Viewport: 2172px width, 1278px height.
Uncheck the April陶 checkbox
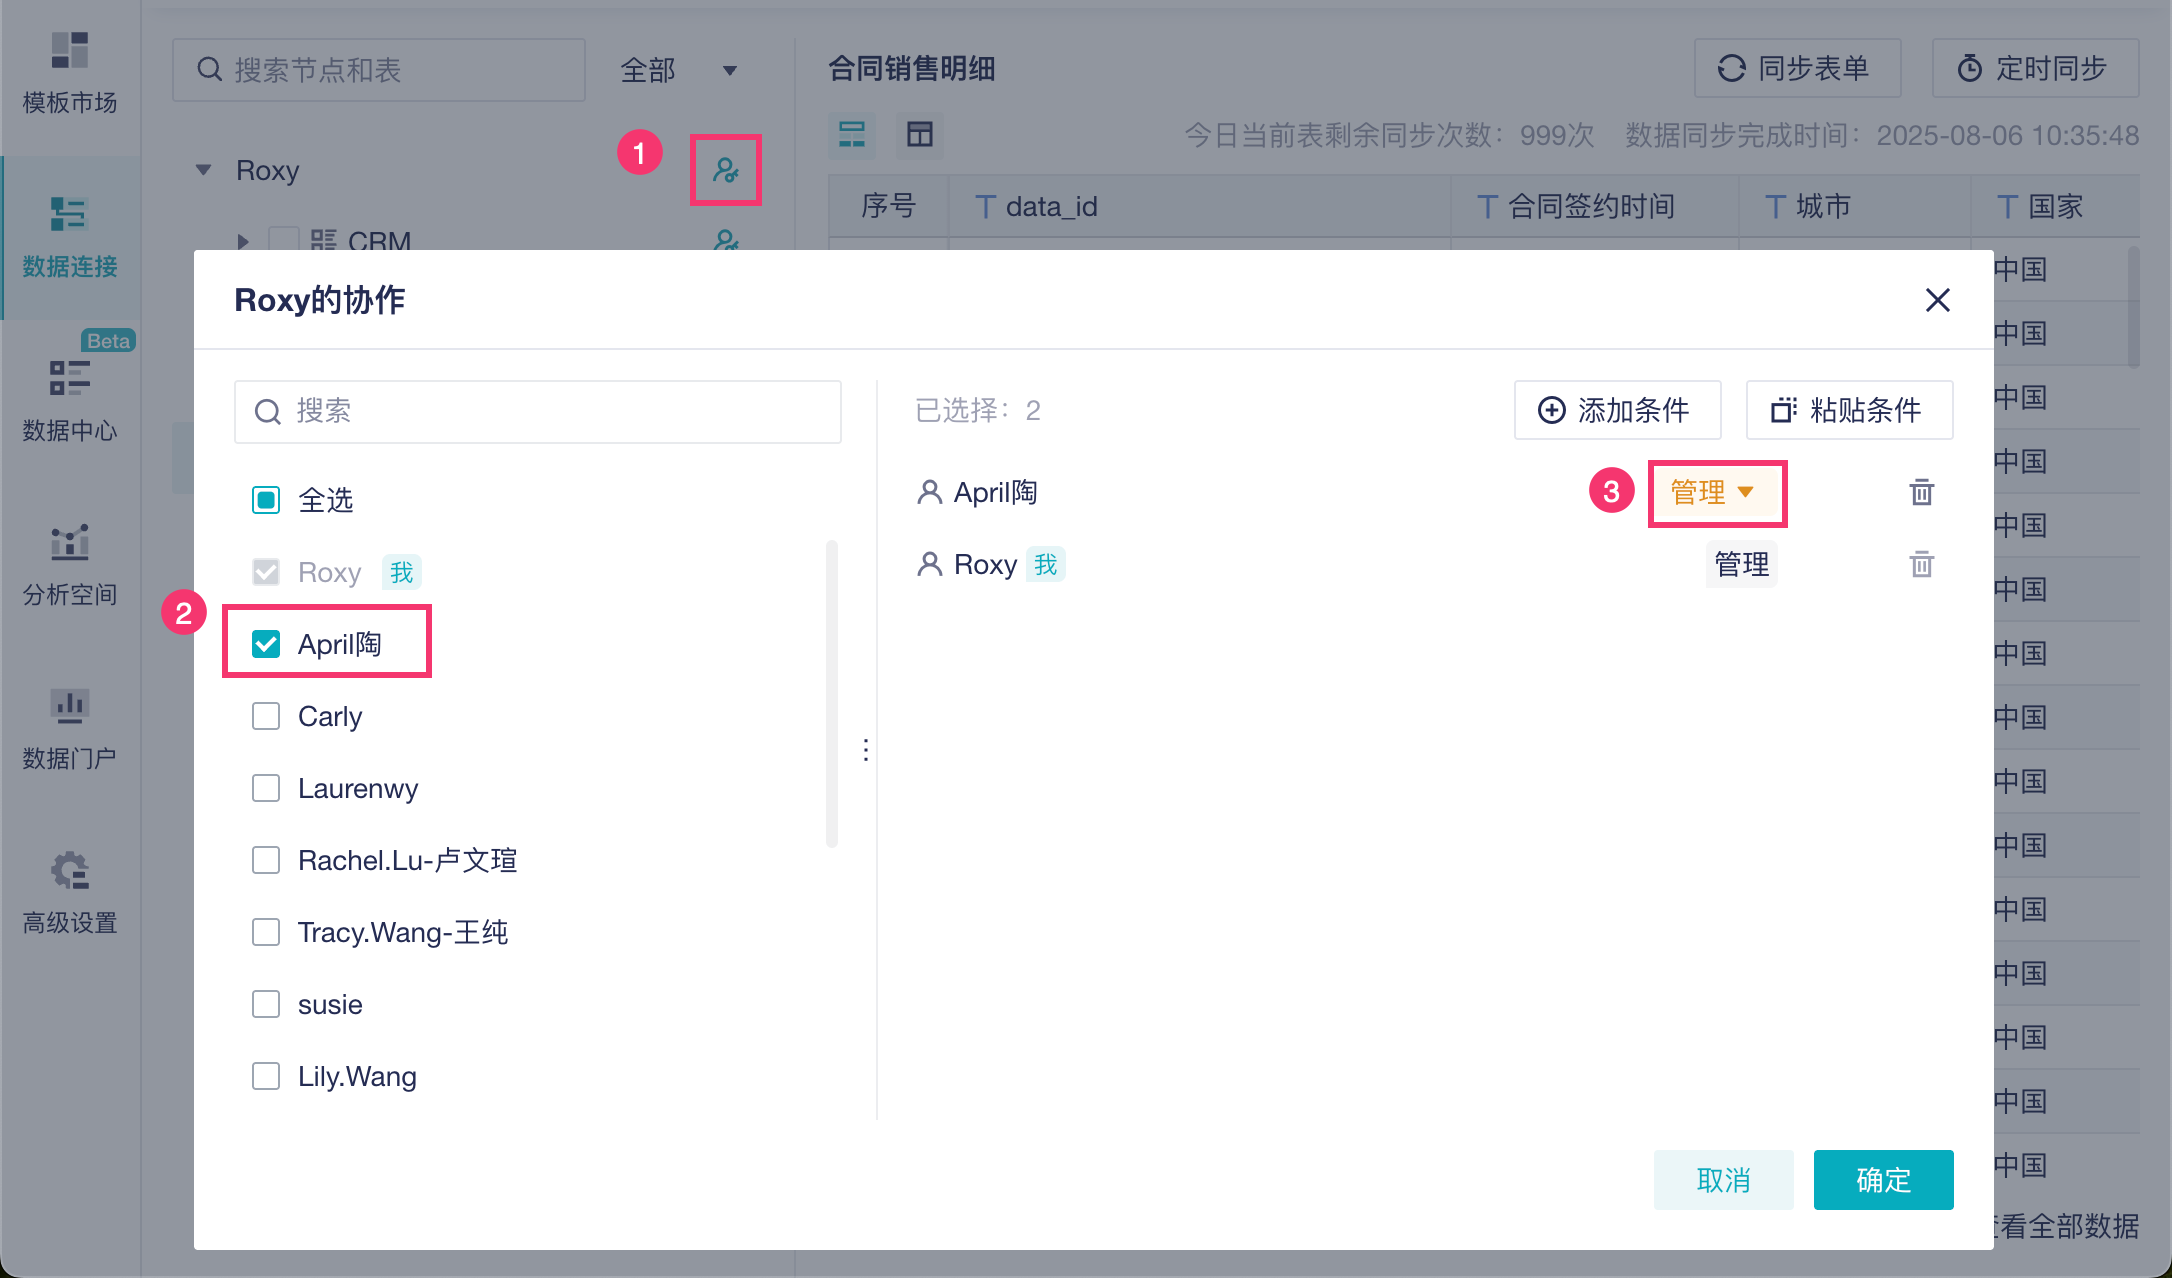266,644
